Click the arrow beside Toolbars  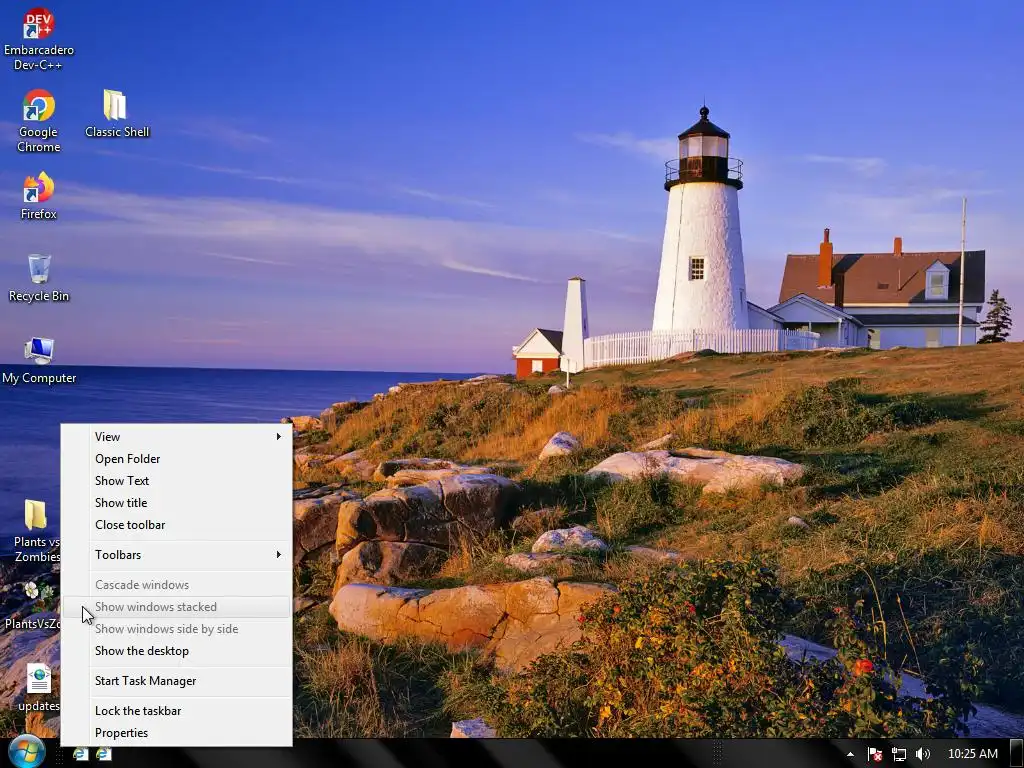[279, 555]
